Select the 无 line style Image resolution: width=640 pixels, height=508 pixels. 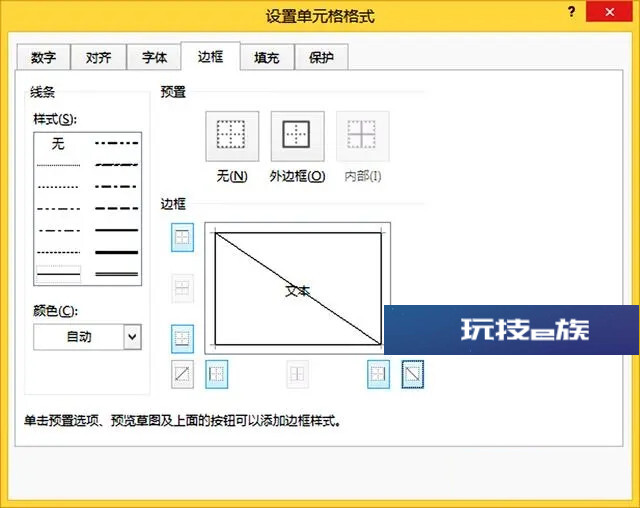pos(58,143)
